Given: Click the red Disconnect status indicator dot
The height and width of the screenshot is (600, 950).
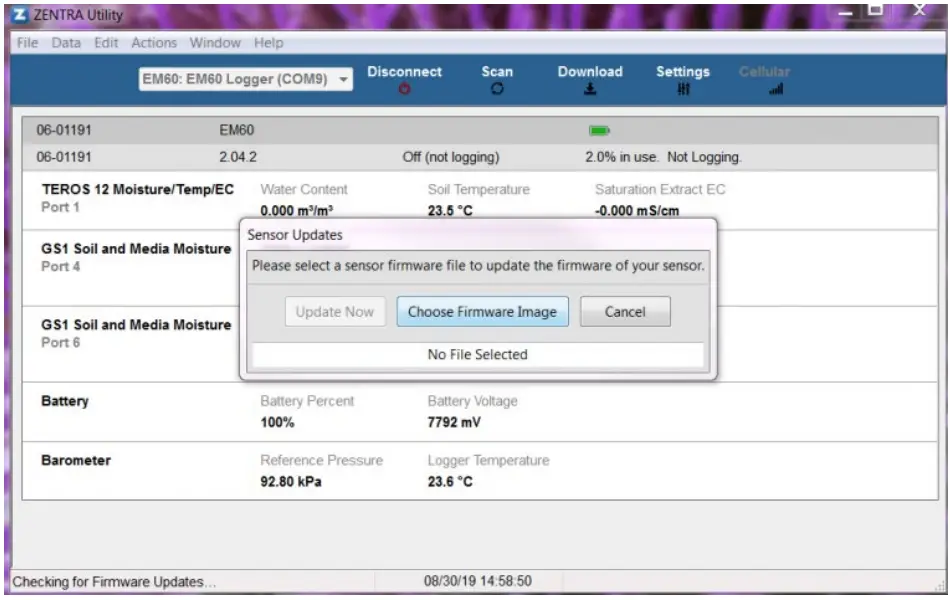Looking at the screenshot, I should [404, 86].
